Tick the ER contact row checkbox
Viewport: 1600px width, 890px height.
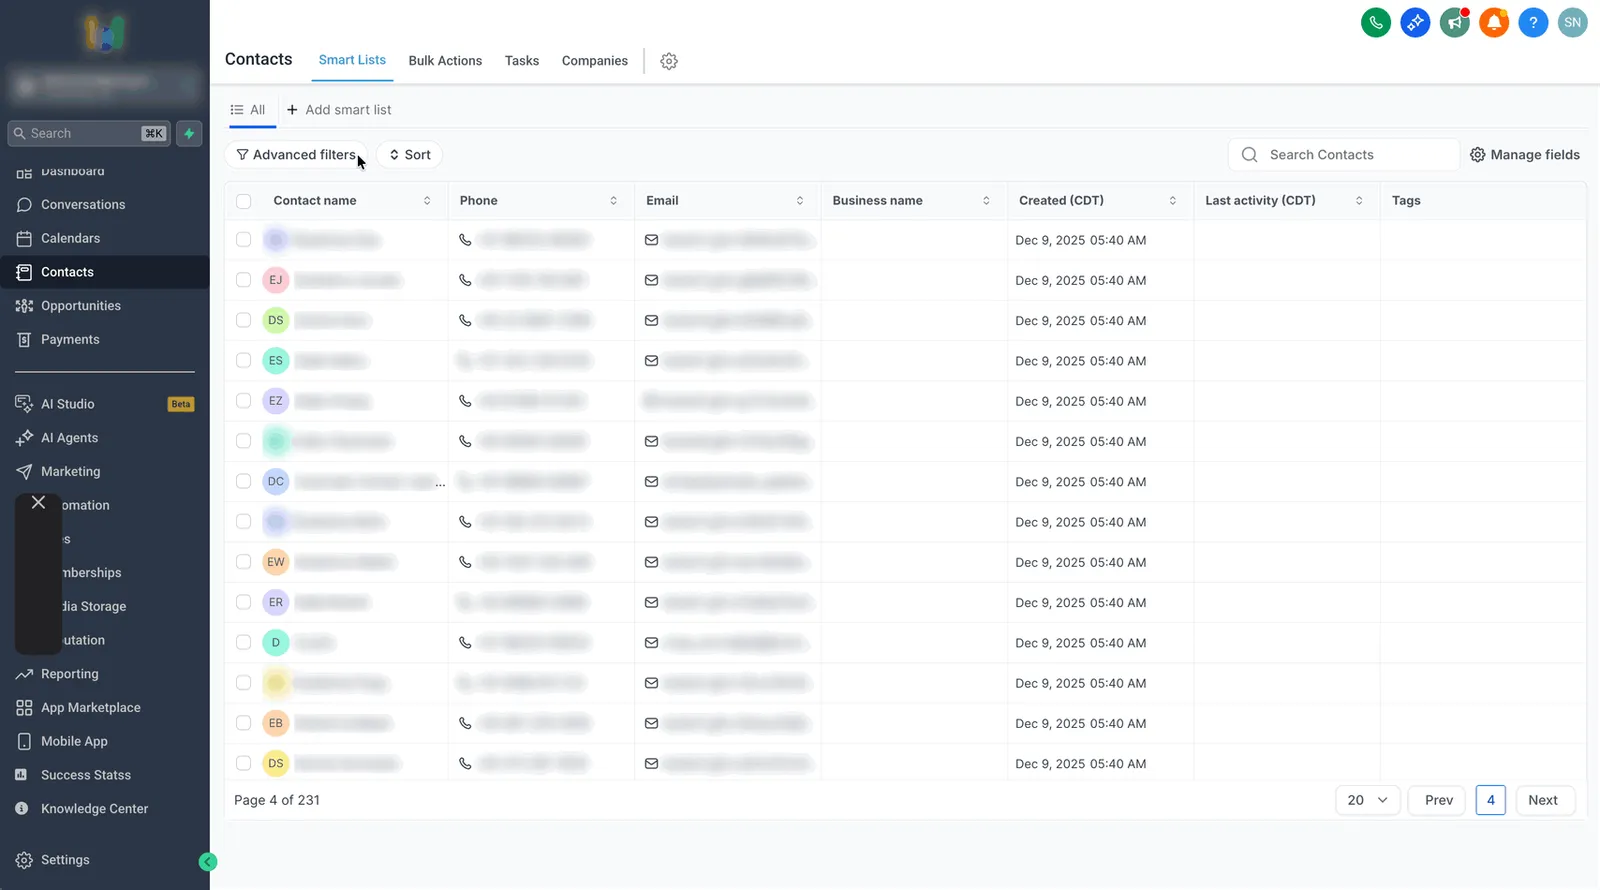243,602
